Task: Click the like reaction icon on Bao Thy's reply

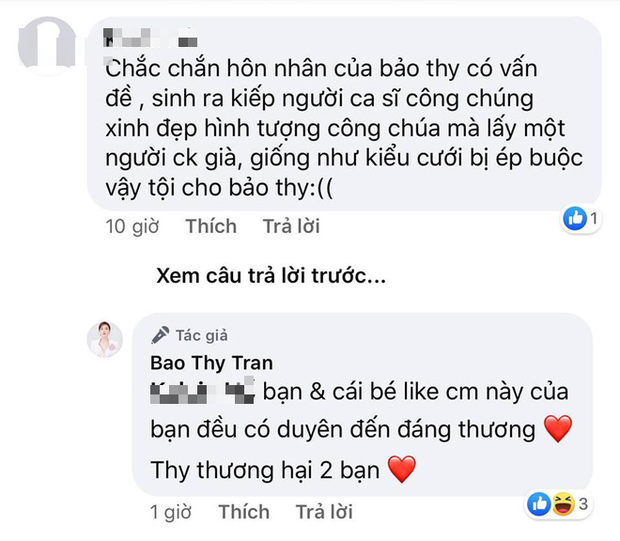Action: pyautogui.click(x=540, y=505)
